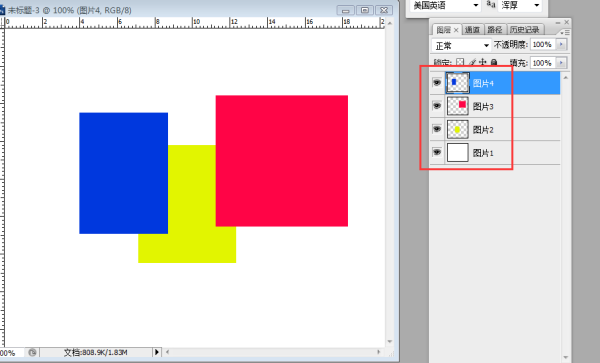Click the document horizontal scrollbar right arrow
This screenshot has height=363, width=600.
point(378,352)
